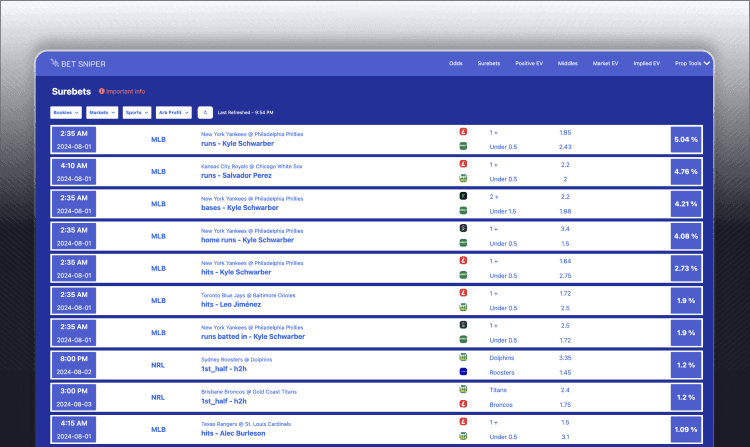The height and width of the screenshot is (447, 750).
Task: Click the dark bookie icon in home runs Schwarber row
Action: [x=463, y=228]
